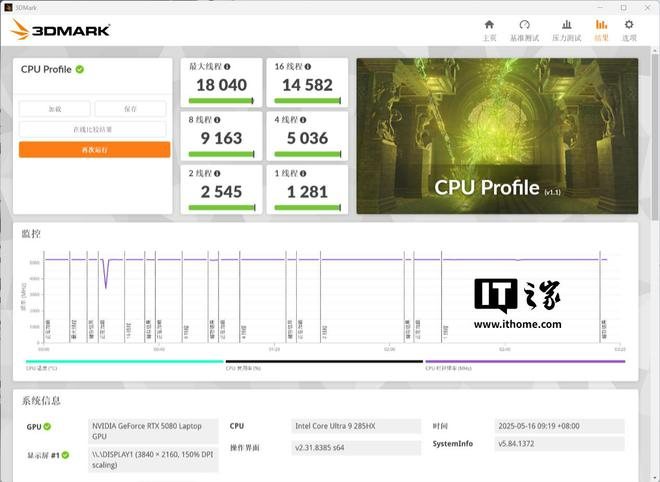This screenshot has width=660, height=482.
Task: Toggle the purple CPU clock frequency legend
Action: coord(525,361)
